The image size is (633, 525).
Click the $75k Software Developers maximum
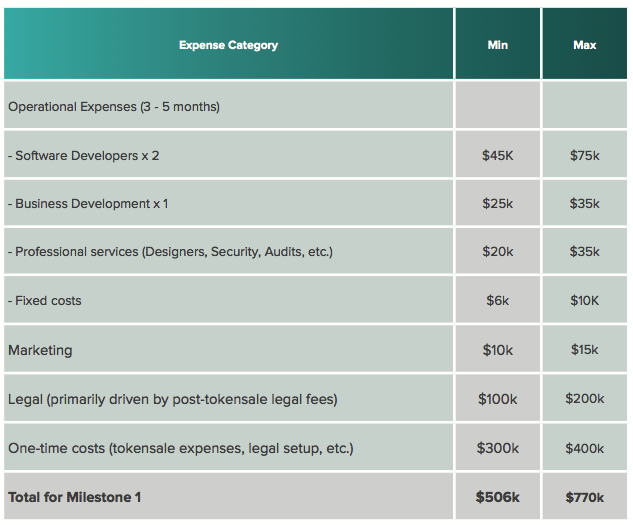[x=585, y=155]
